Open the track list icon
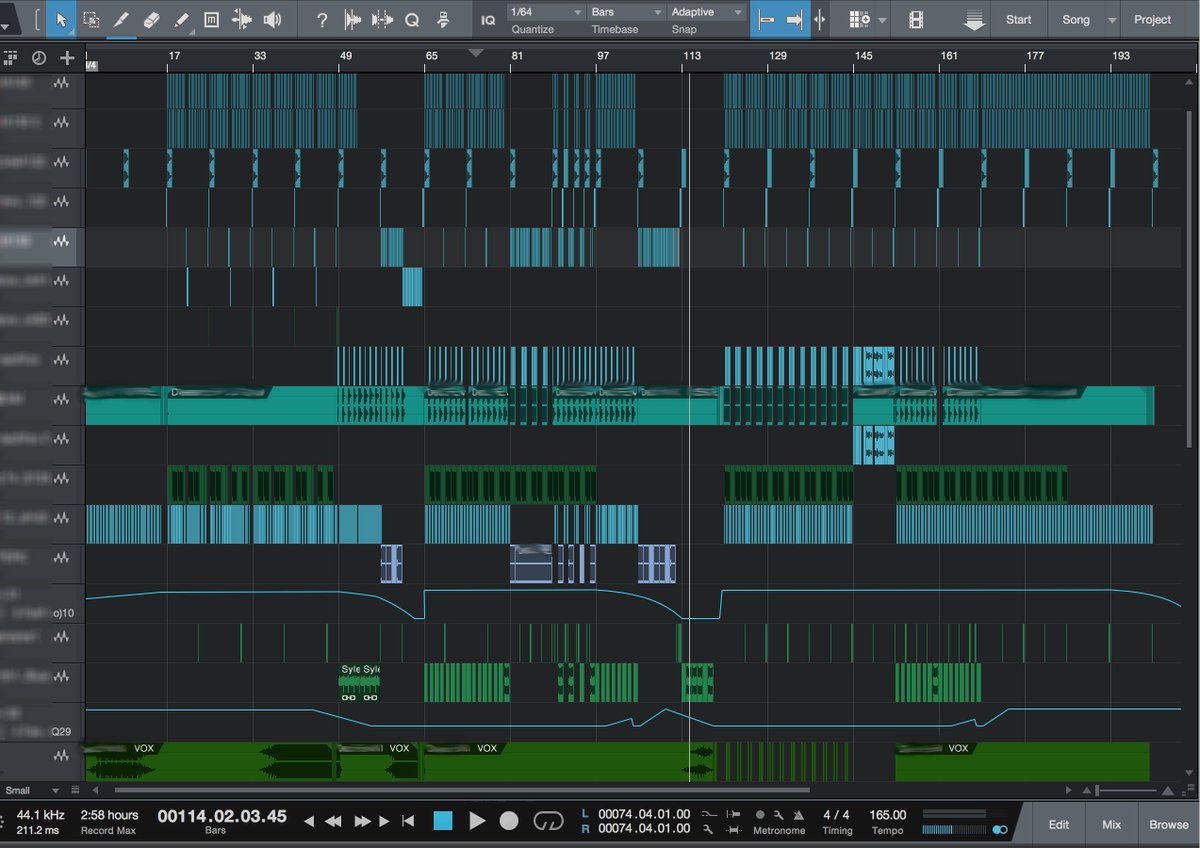The image size is (1200, 848). 12,58
